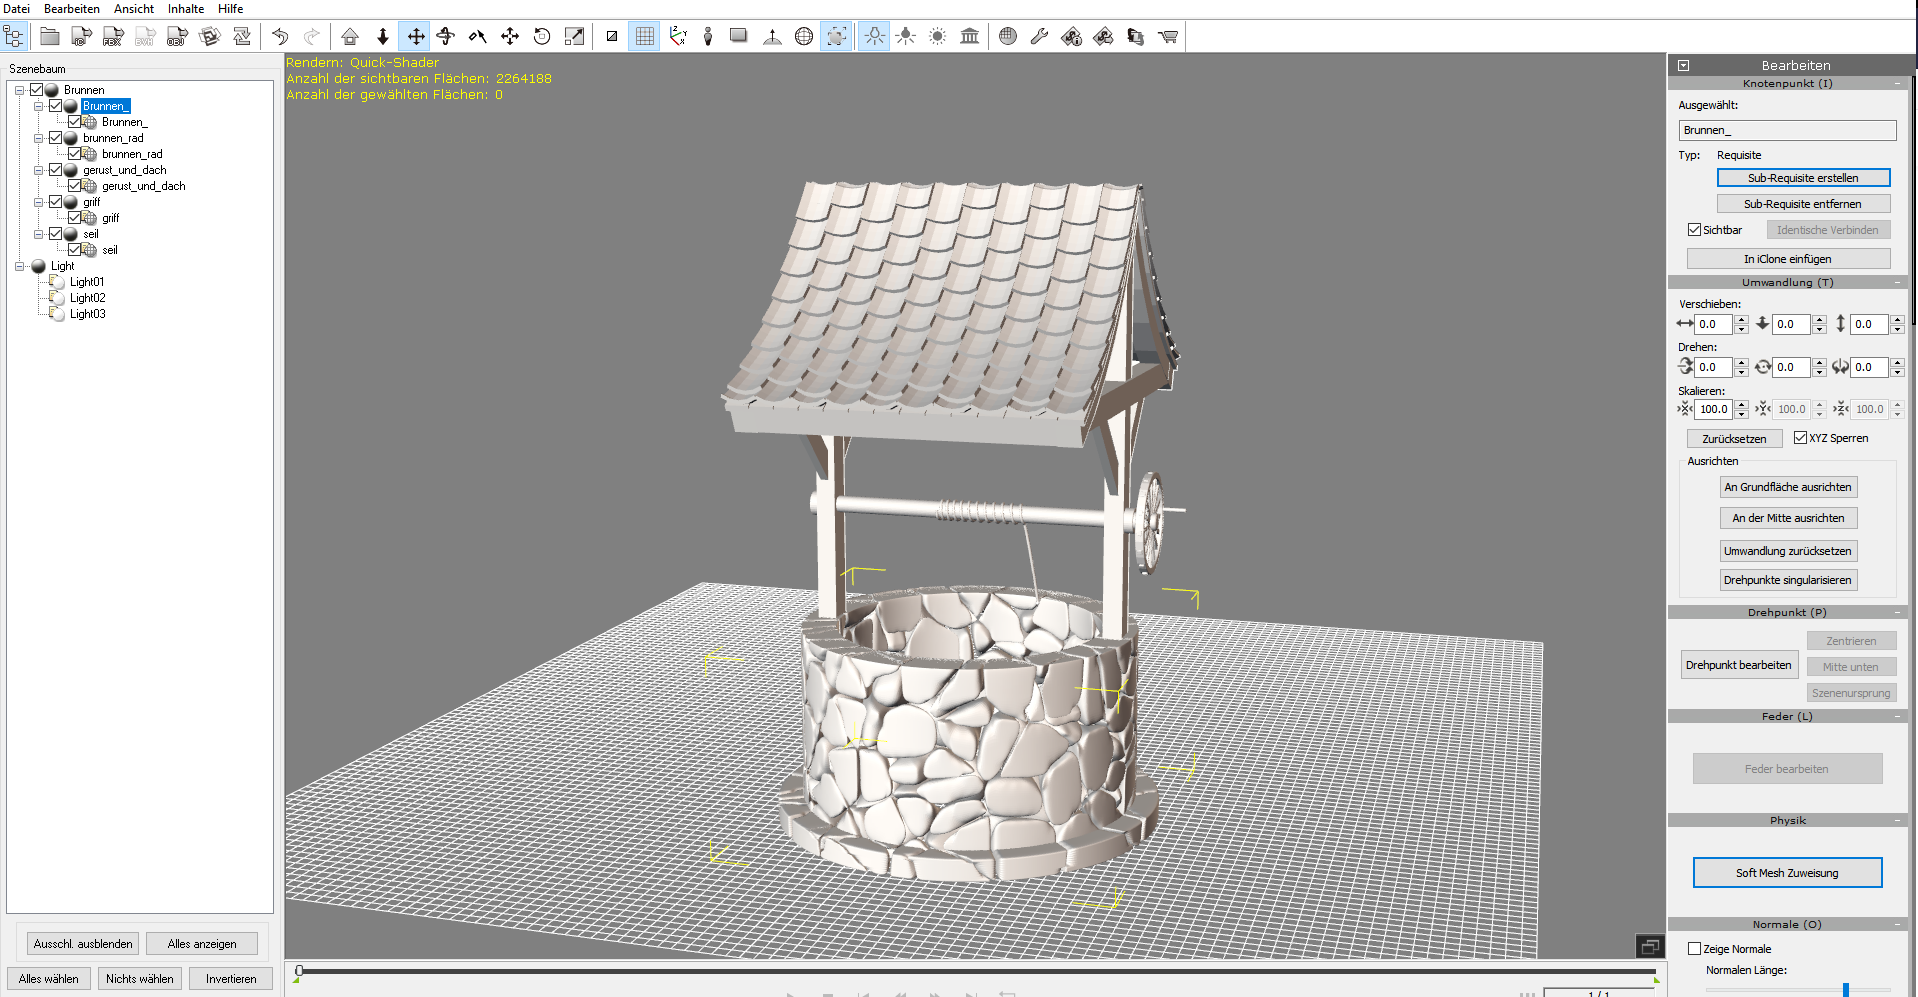Screen dimensions: 1918x997
Task: Open preferences with the wrench icon
Action: point(1039,37)
